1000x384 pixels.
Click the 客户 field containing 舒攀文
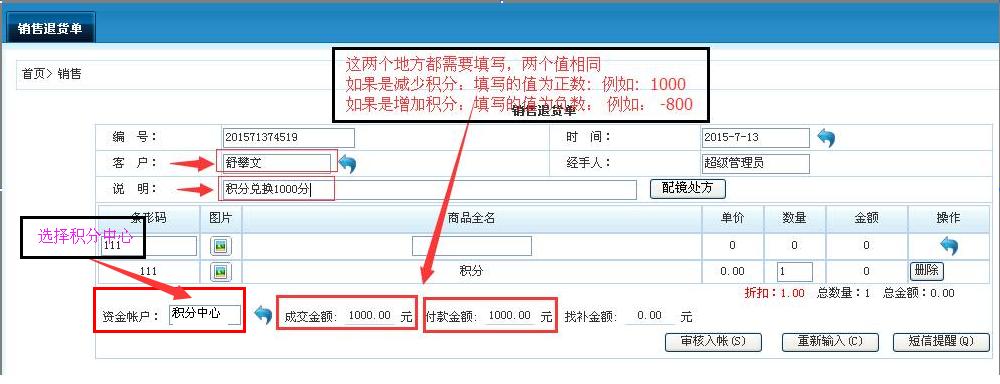276,163
